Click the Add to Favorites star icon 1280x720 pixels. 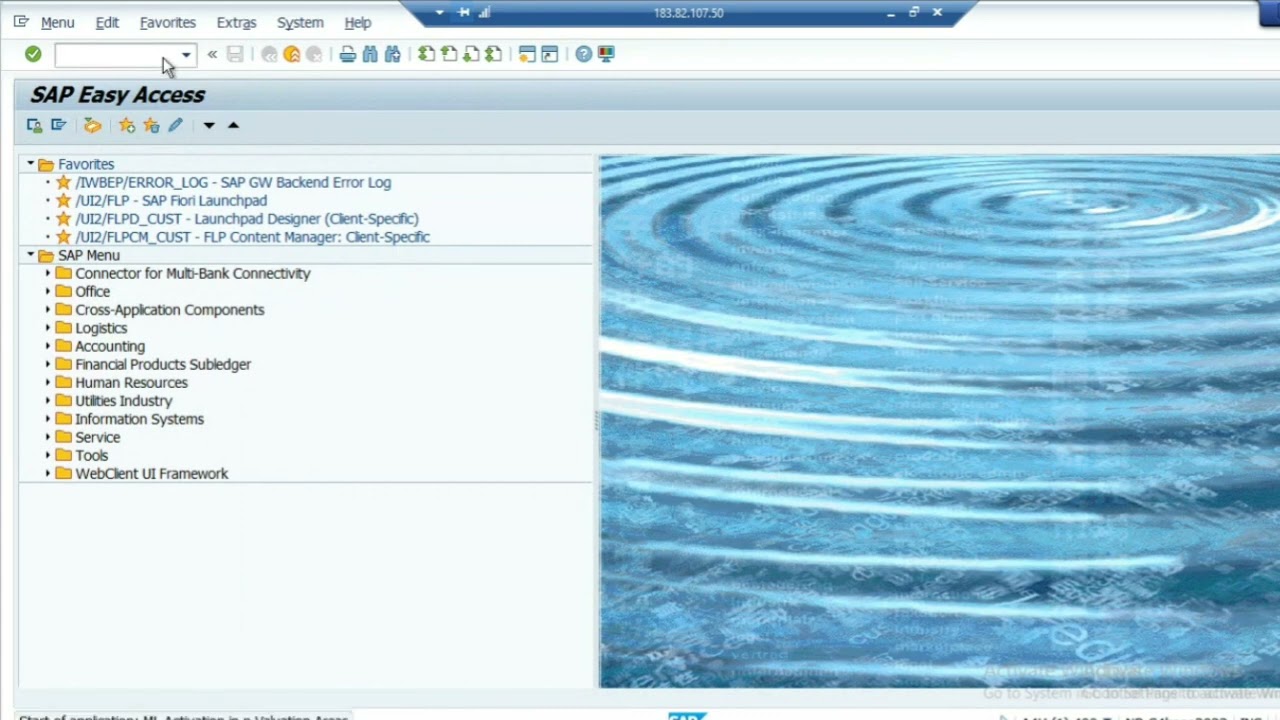127,125
